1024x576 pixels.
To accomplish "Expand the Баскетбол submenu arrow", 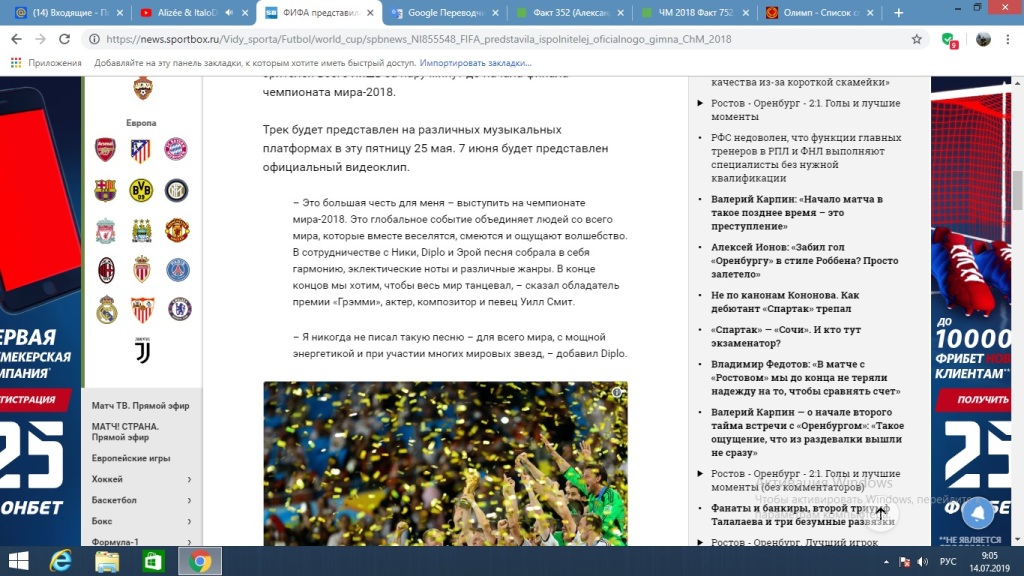I will pyautogui.click(x=189, y=500).
